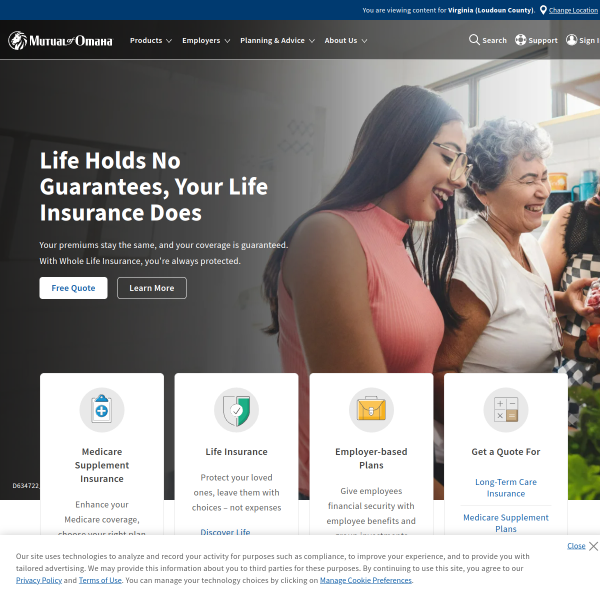Image resolution: width=600 pixels, height=600 pixels.
Task: Expand the Employers chevron
Action: pyautogui.click(x=227, y=41)
